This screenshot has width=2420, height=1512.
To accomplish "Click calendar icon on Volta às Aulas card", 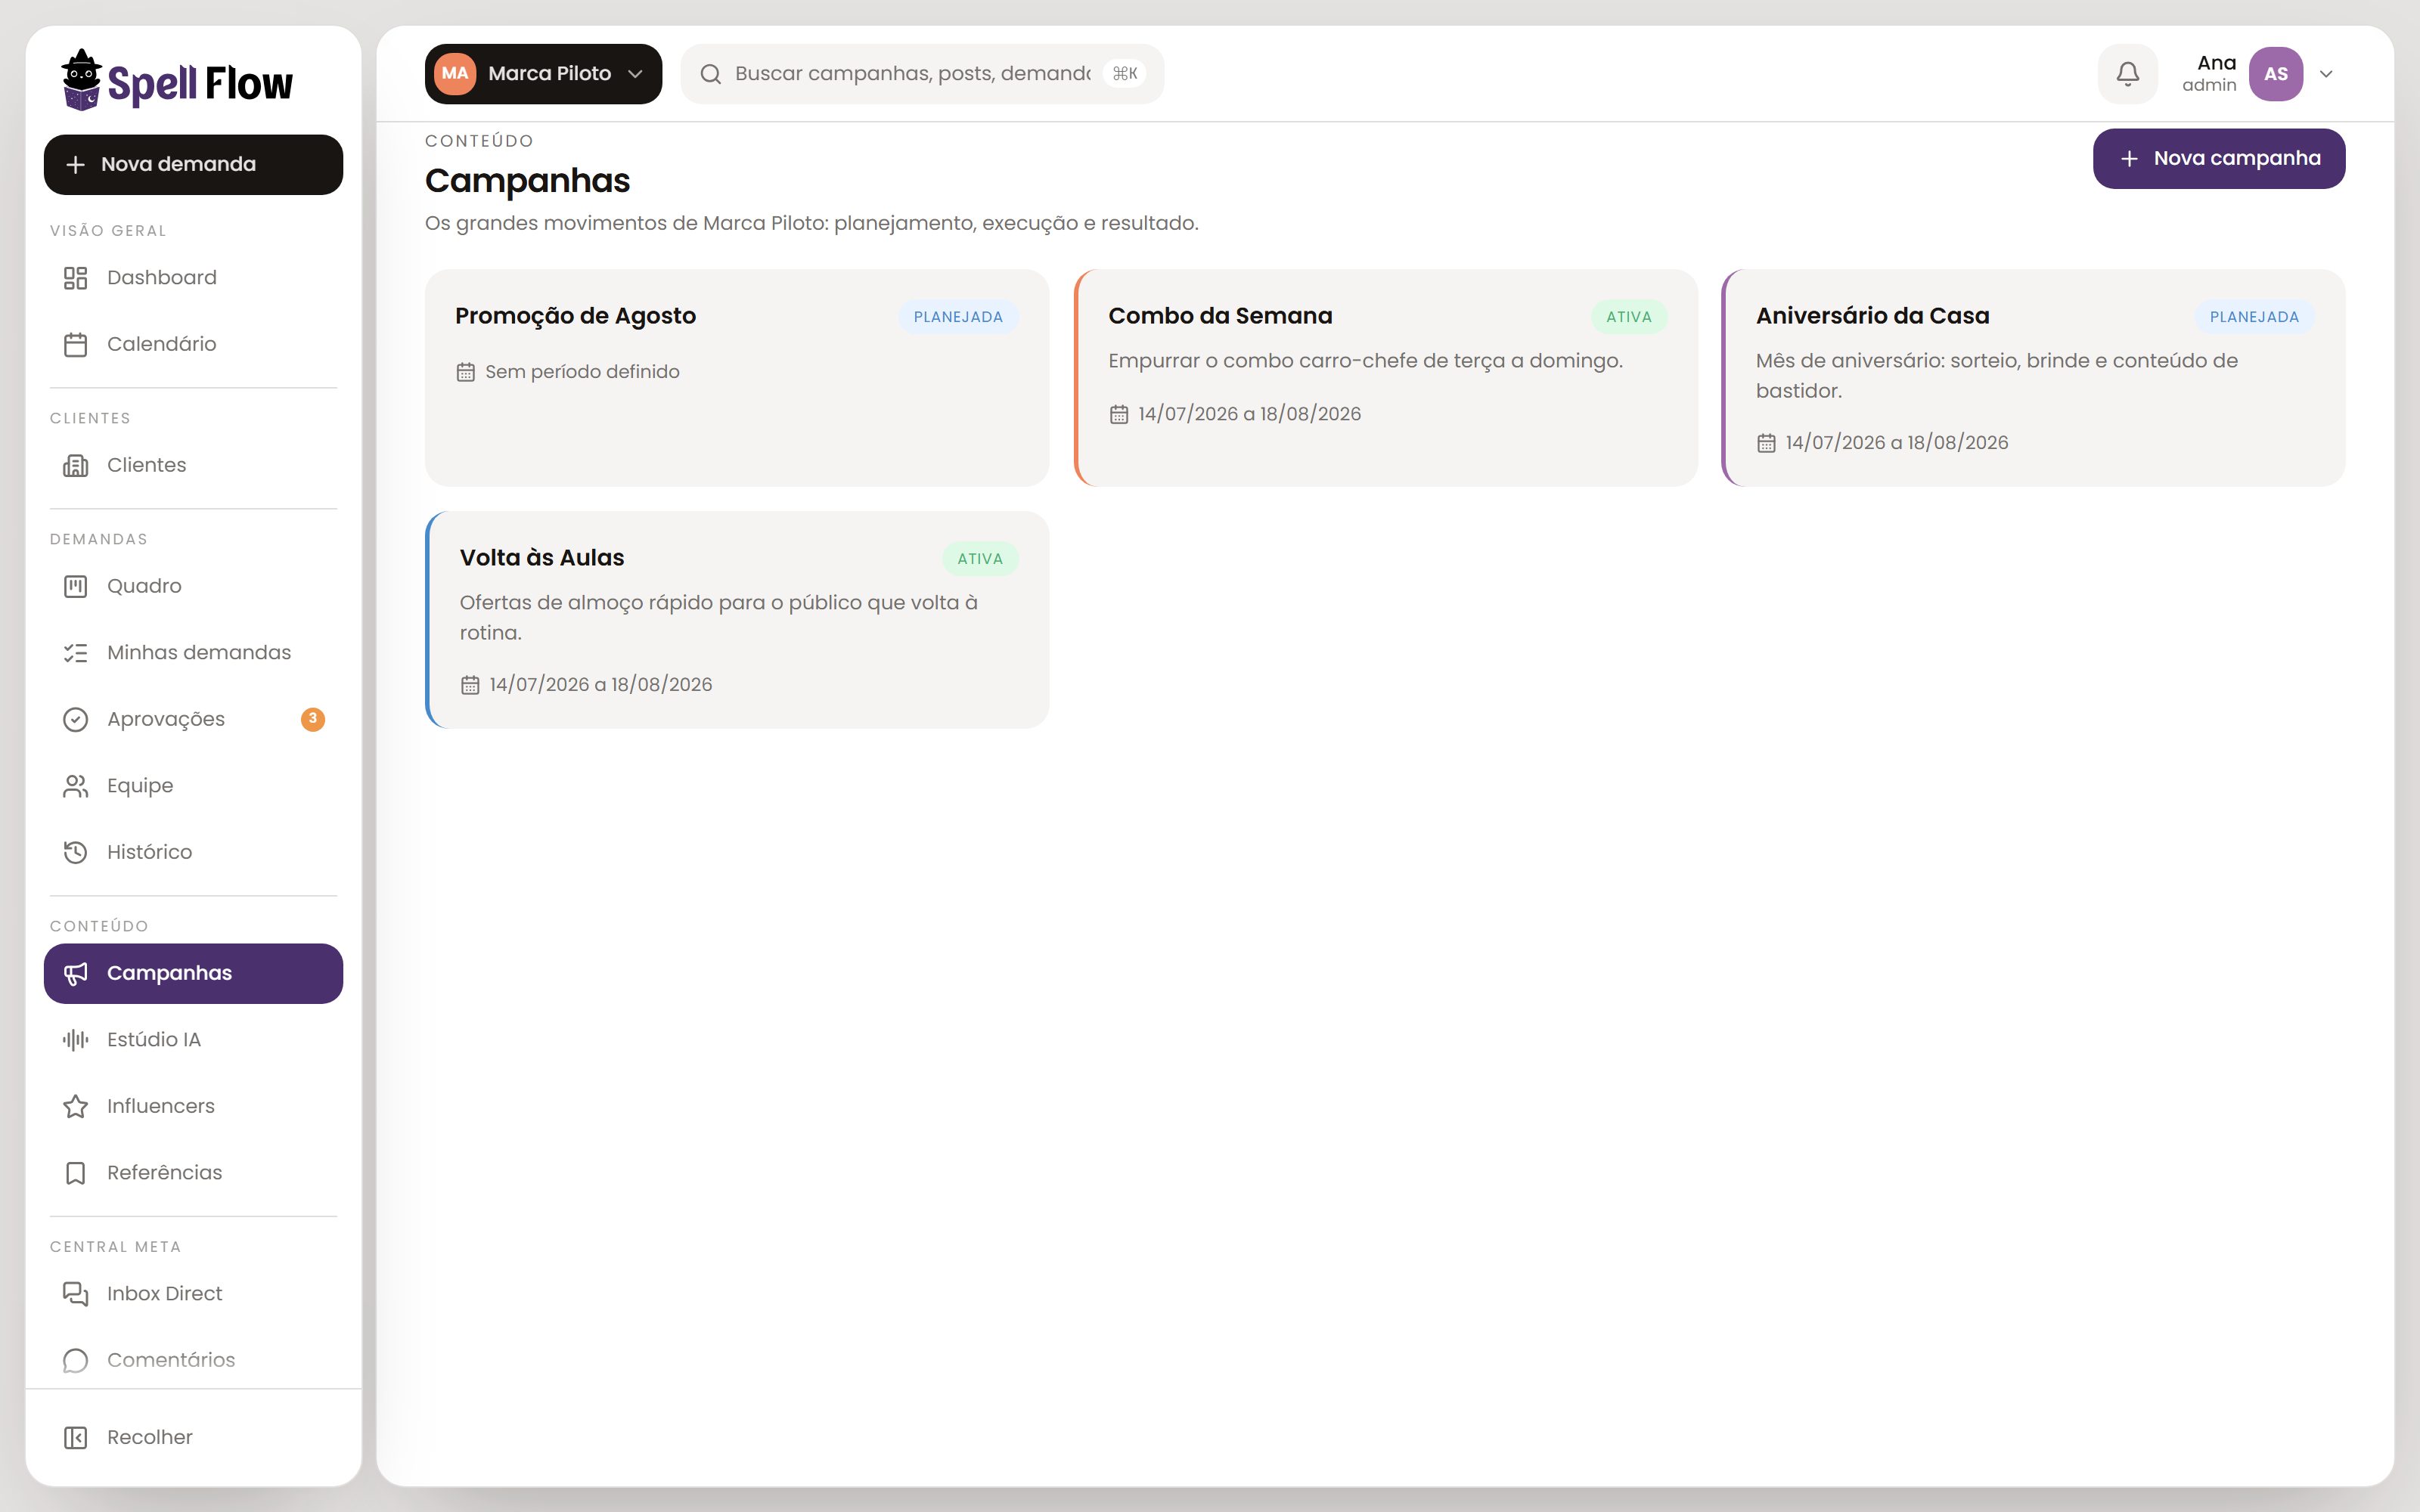I will pyautogui.click(x=470, y=685).
